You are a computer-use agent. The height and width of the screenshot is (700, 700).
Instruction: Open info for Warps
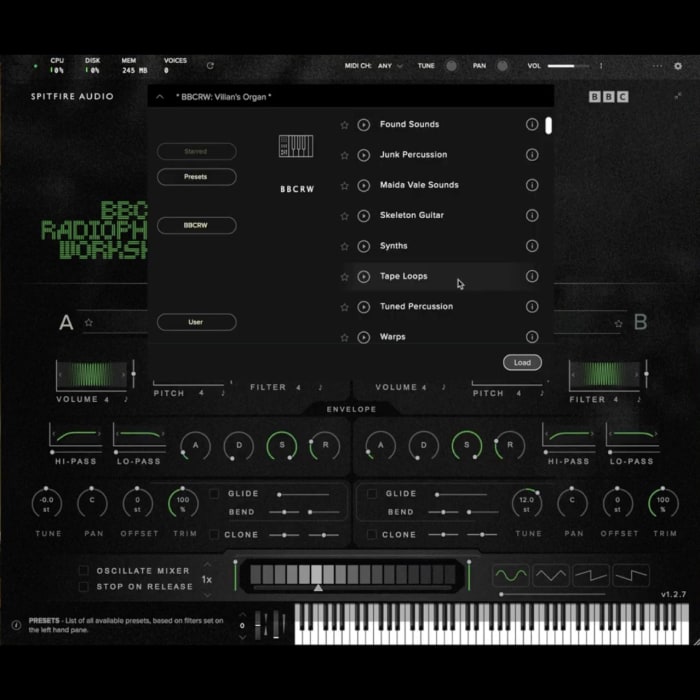(x=532, y=337)
